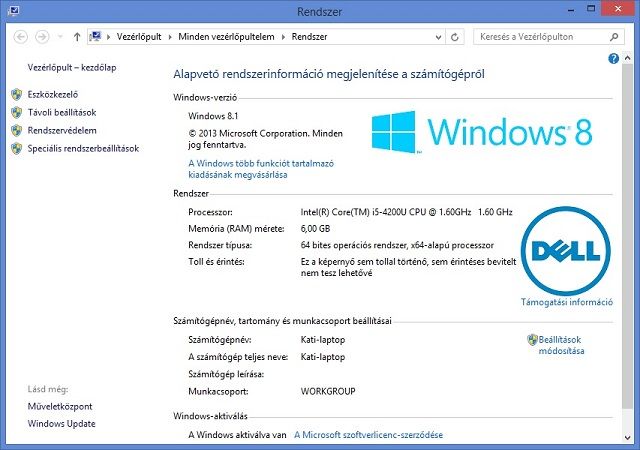Image resolution: width=640 pixels, height=450 pixels.
Task: Open A Microsoft szoftverlicenc-szerződése link
Action: pos(368,435)
